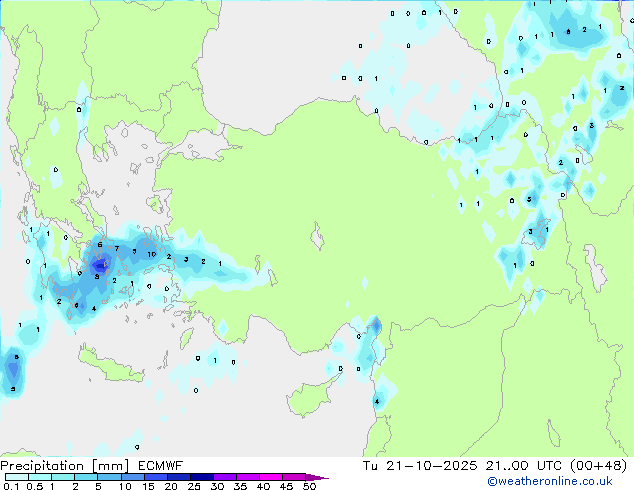Click the legend scale label '25'

pos(194,486)
